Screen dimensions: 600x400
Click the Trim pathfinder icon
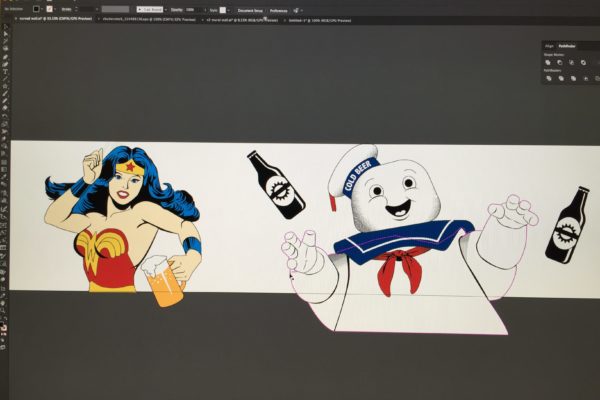pyautogui.click(x=561, y=78)
